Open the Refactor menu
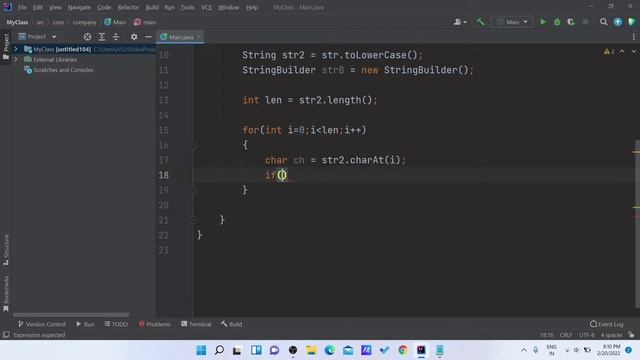 point(128,7)
